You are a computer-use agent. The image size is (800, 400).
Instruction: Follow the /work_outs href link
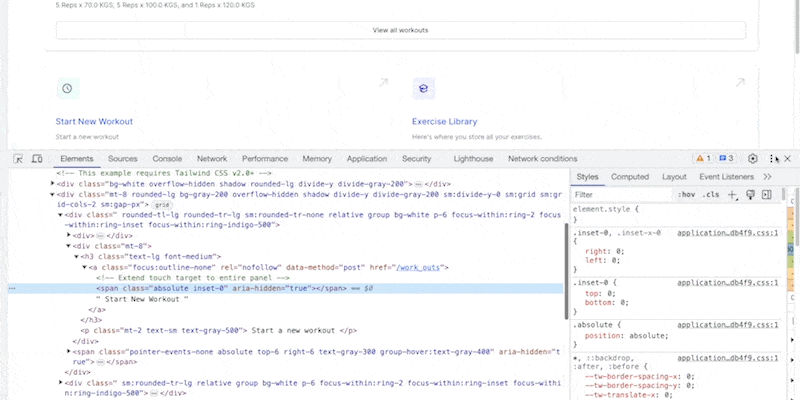[x=418, y=267]
